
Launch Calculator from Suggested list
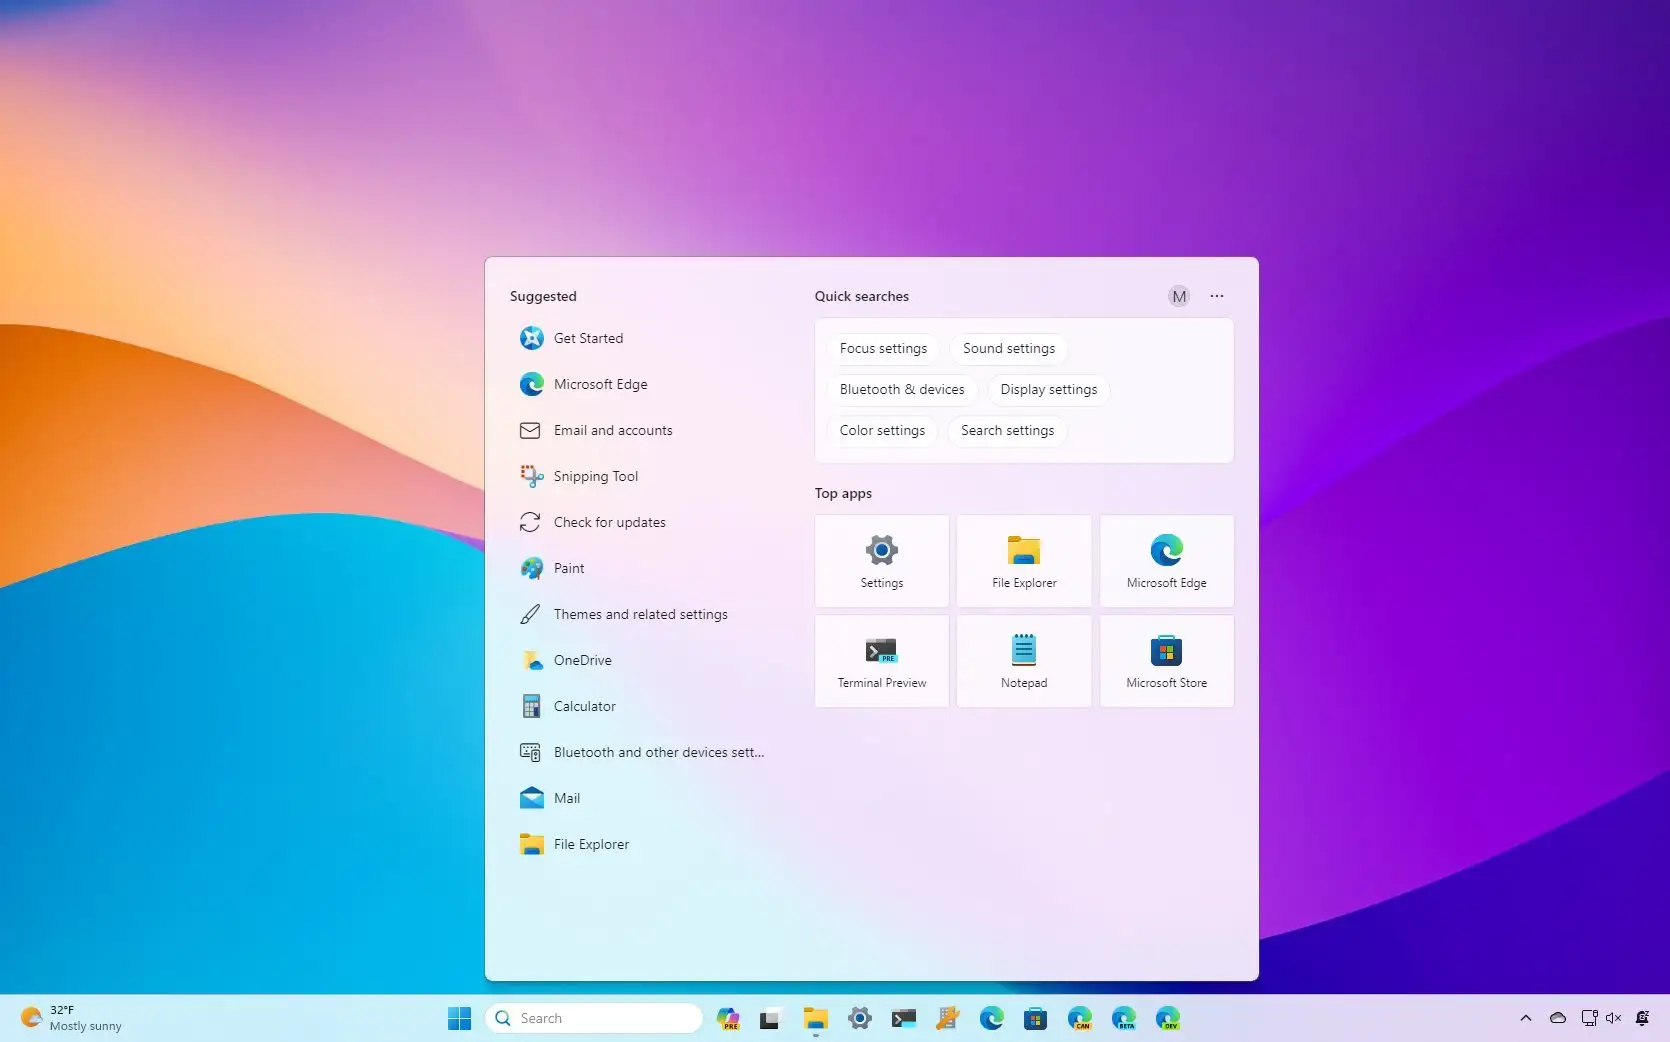click(x=640, y=706)
